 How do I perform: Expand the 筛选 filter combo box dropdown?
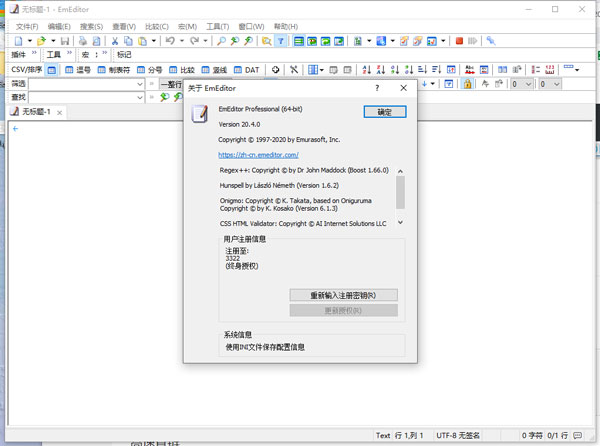click(139, 84)
